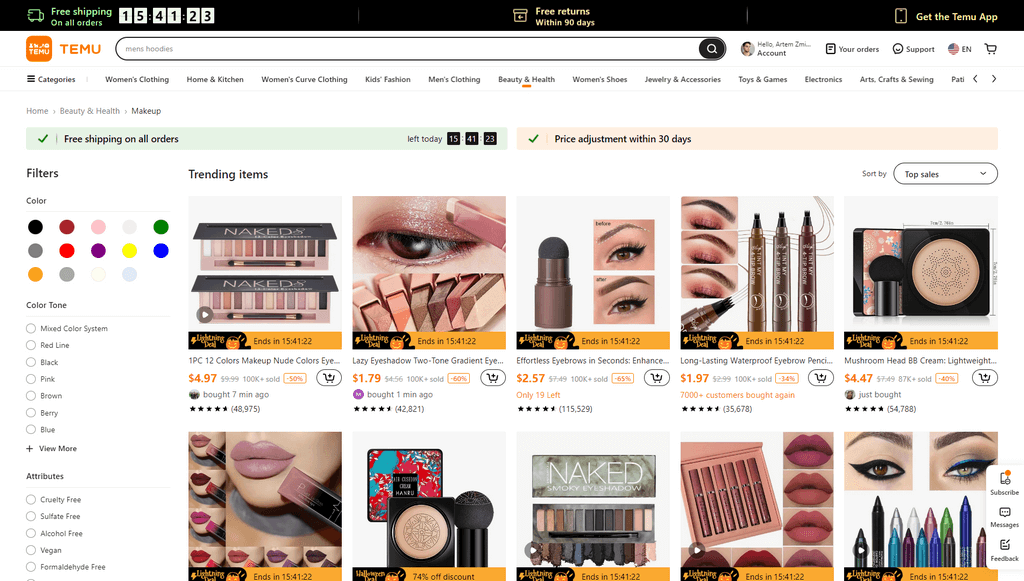This screenshot has height=581, width=1024.
Task: Select the Mixed Color System tone
Action: click(x=31, y=328)
